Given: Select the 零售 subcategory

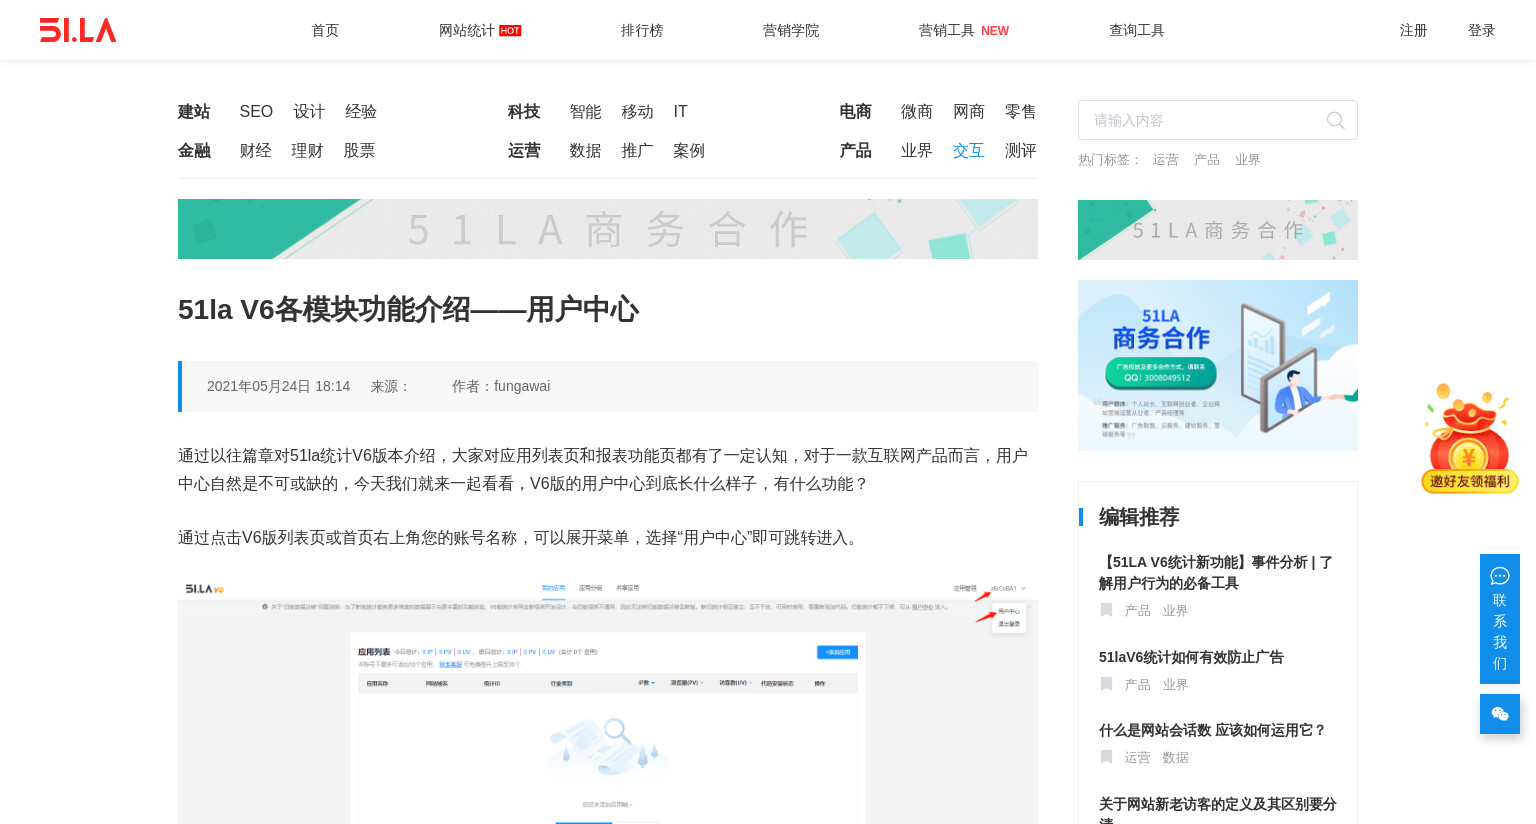Looking at the screenshot, I should click(1021, 111).
